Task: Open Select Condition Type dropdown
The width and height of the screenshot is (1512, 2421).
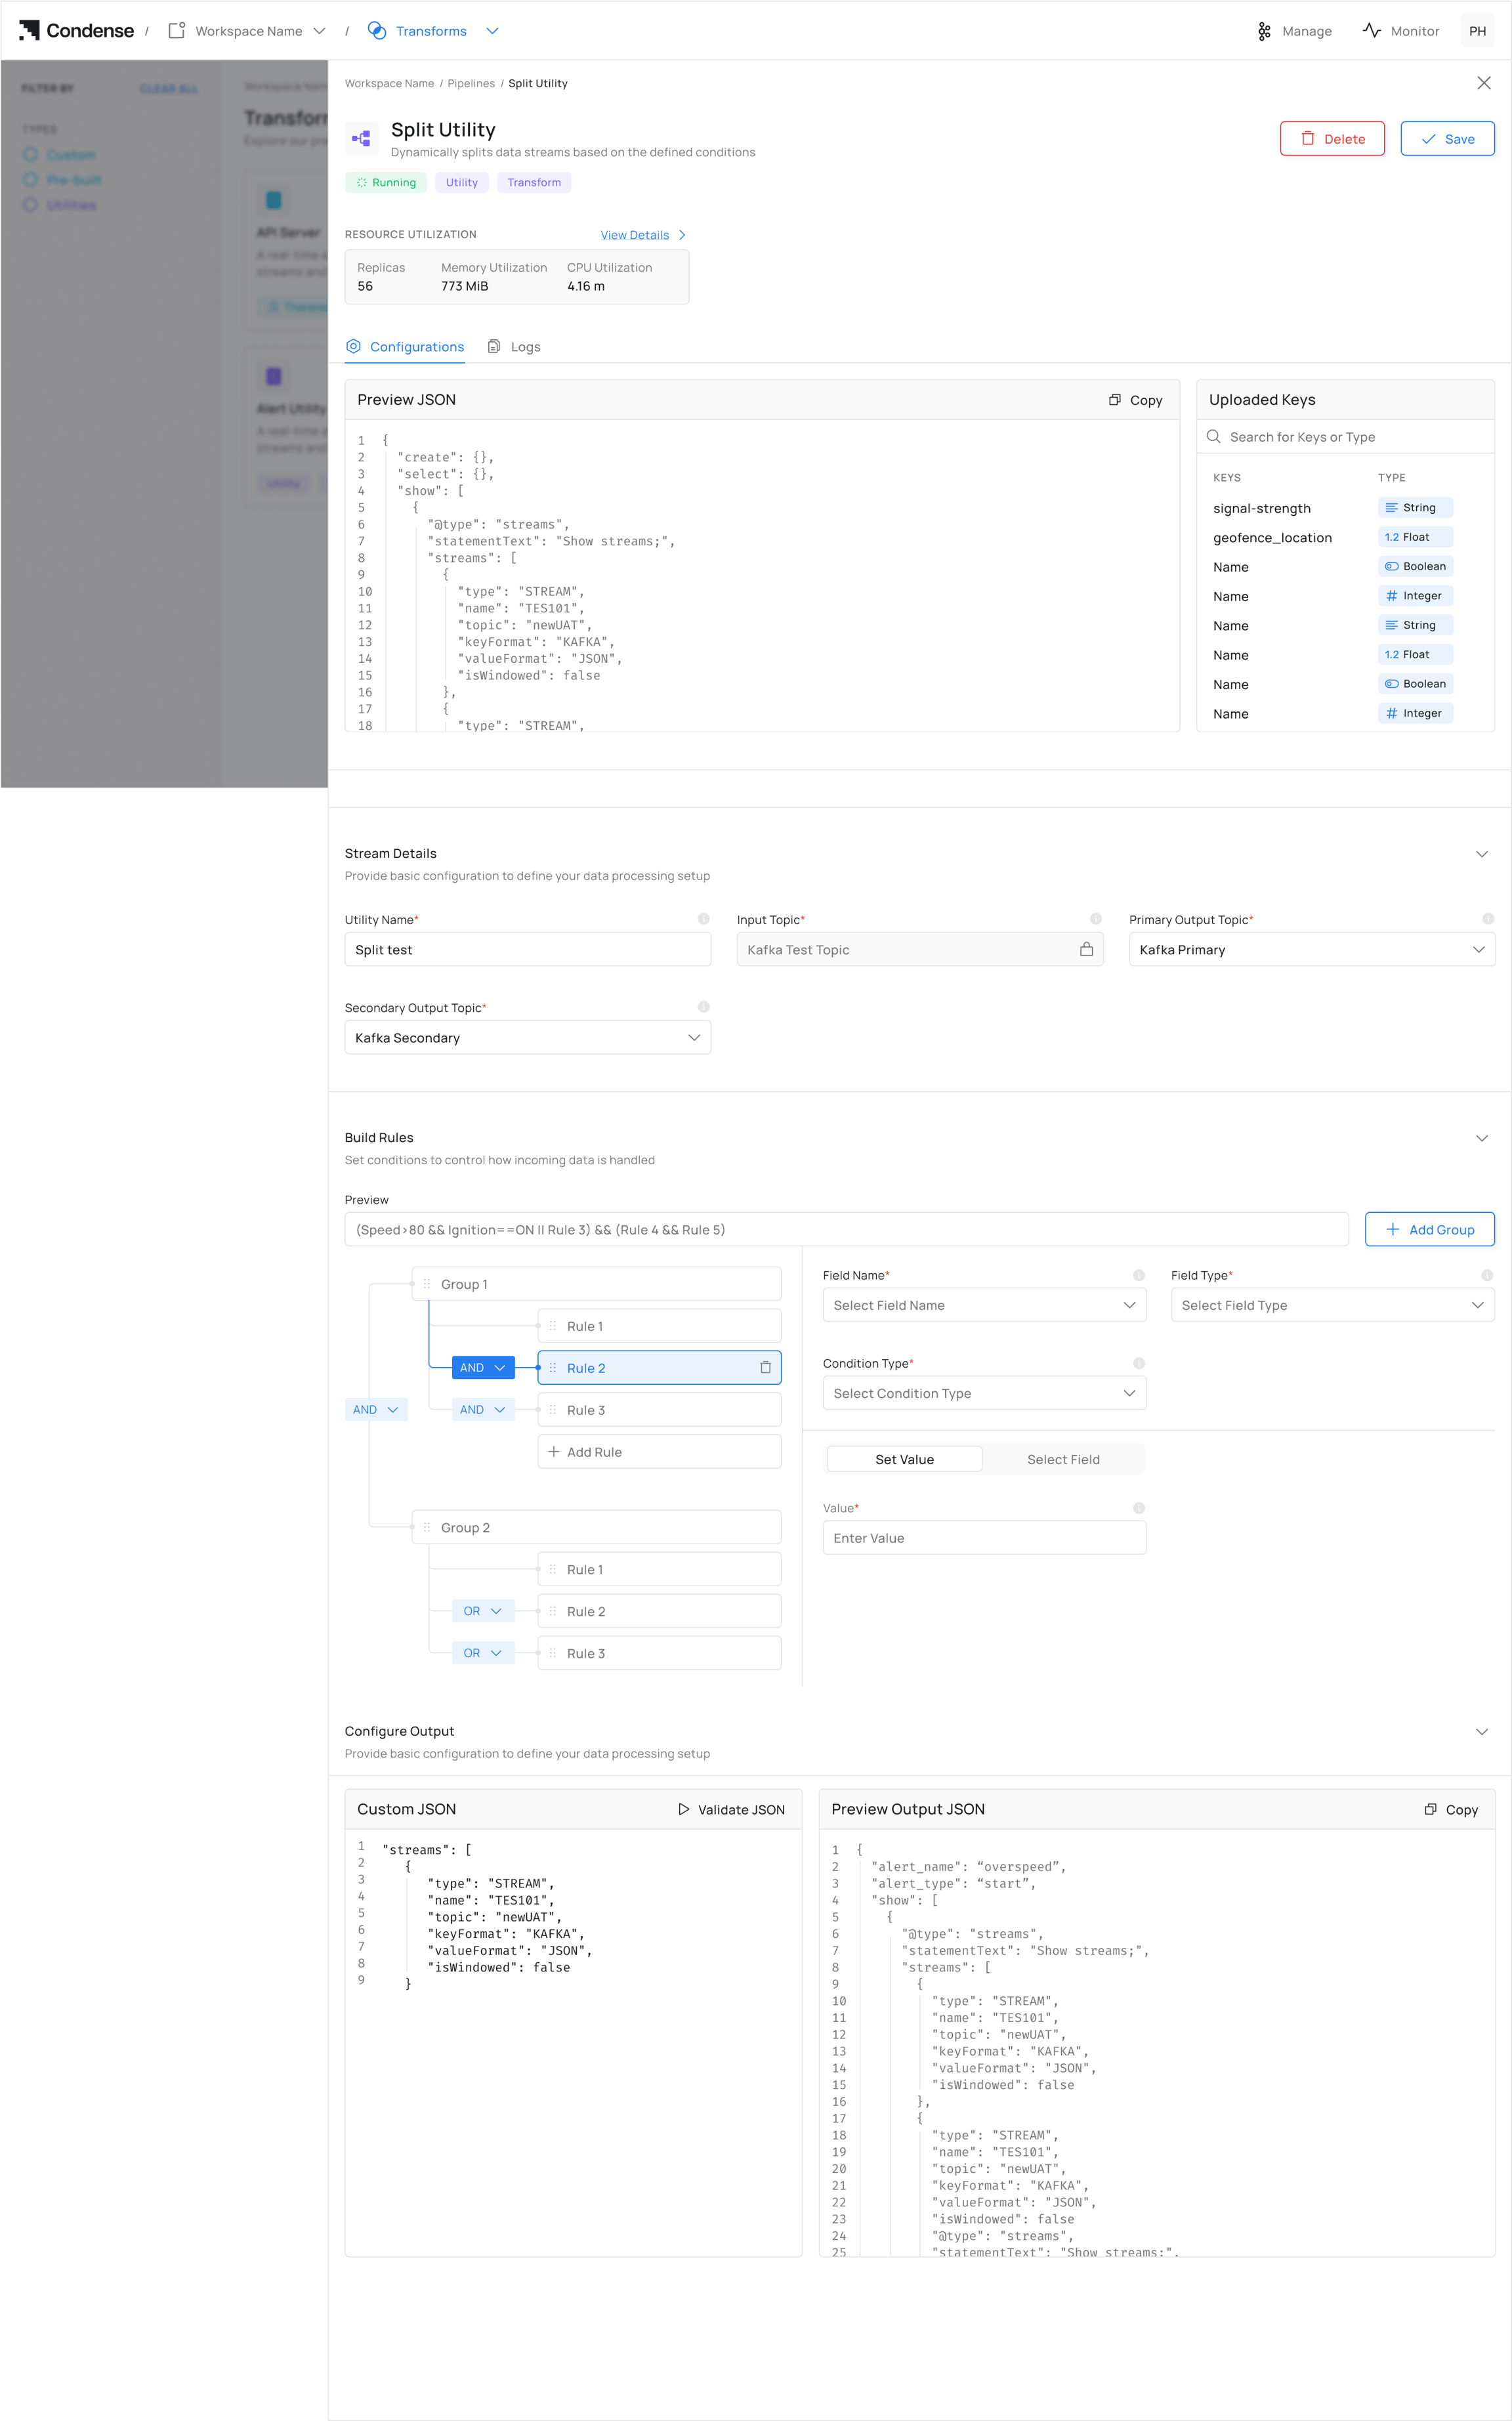Action: pyautogui.click(x=984, y=1393)
